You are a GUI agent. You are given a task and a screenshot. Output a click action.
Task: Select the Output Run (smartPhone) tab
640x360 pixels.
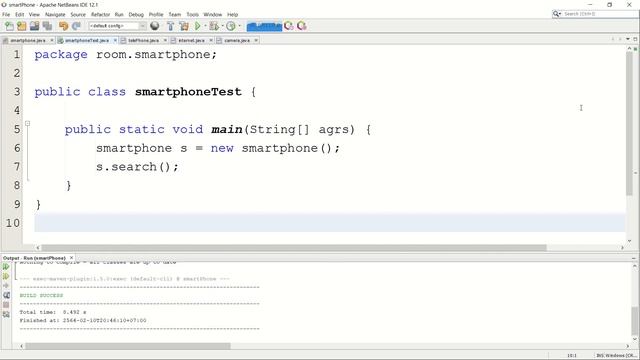tap(34, 258)
